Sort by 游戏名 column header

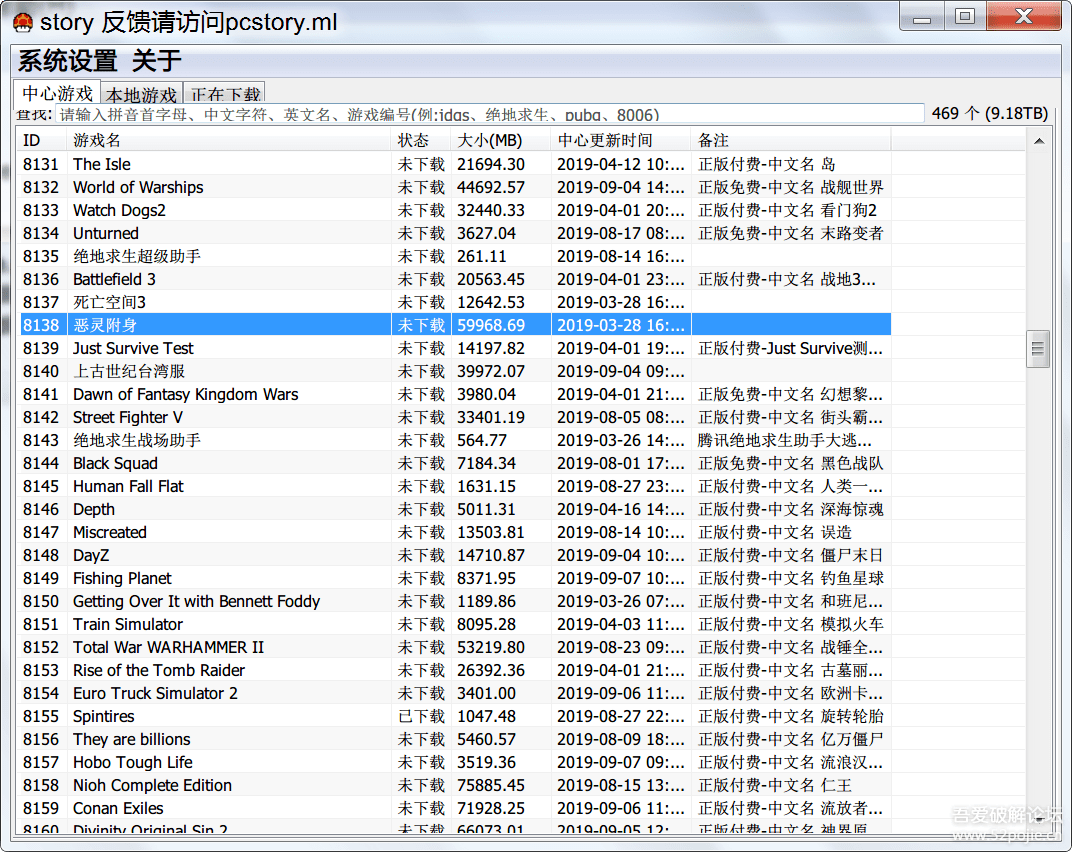coord(228,140)
